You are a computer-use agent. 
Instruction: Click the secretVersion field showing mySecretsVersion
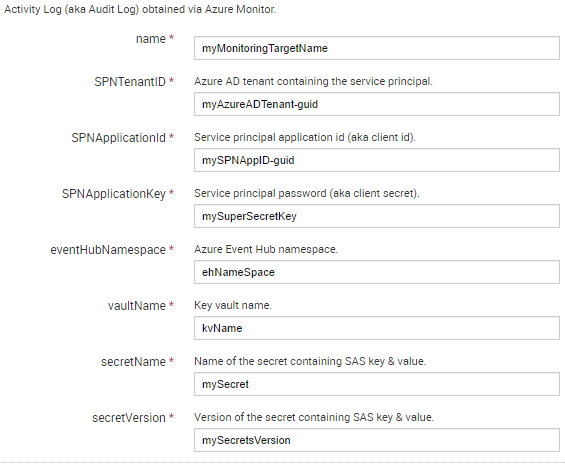pyautogui.click(x=377, y=440)
